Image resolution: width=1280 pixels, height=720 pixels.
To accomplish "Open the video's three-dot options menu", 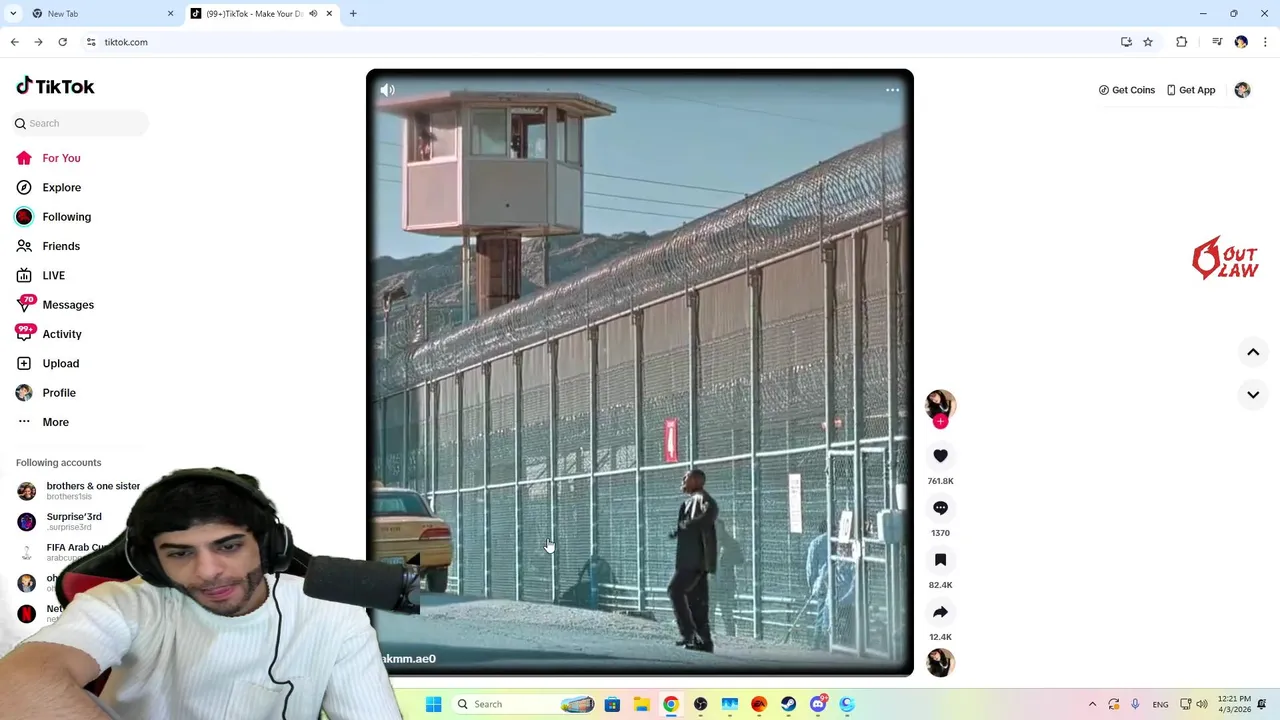I will pos(892,90).
